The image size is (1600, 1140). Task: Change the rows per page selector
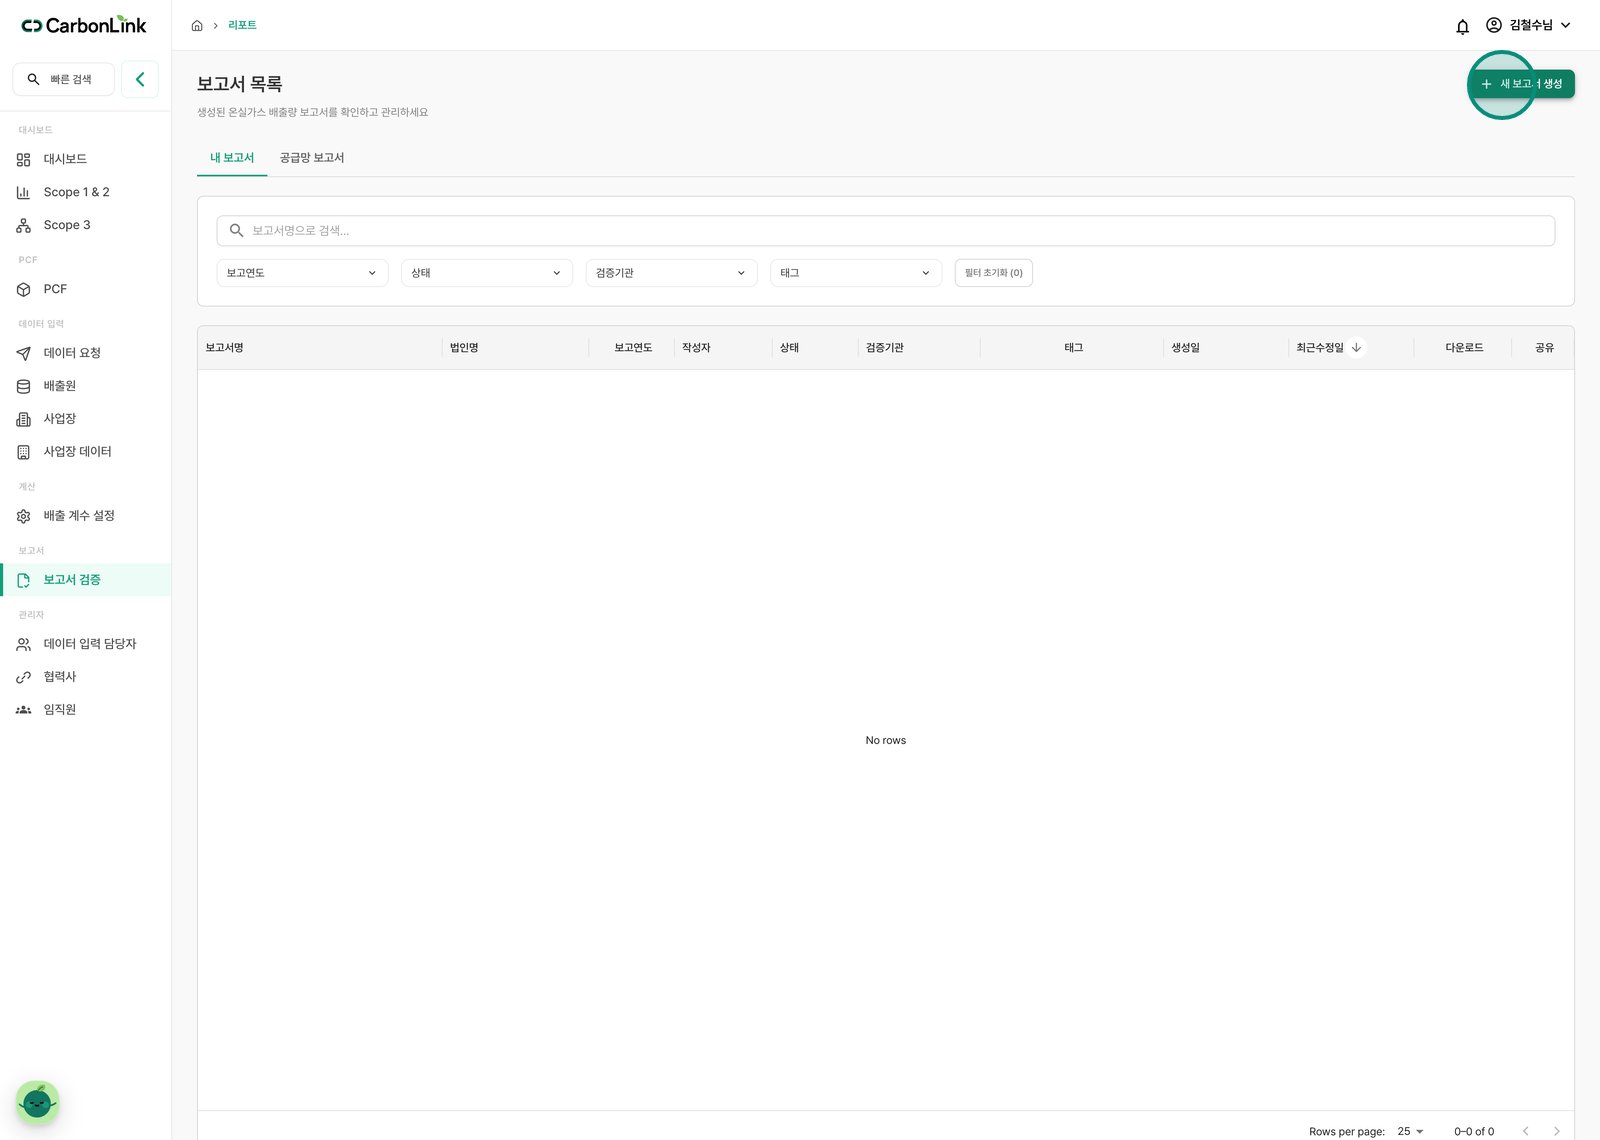pos(1410,1131)
